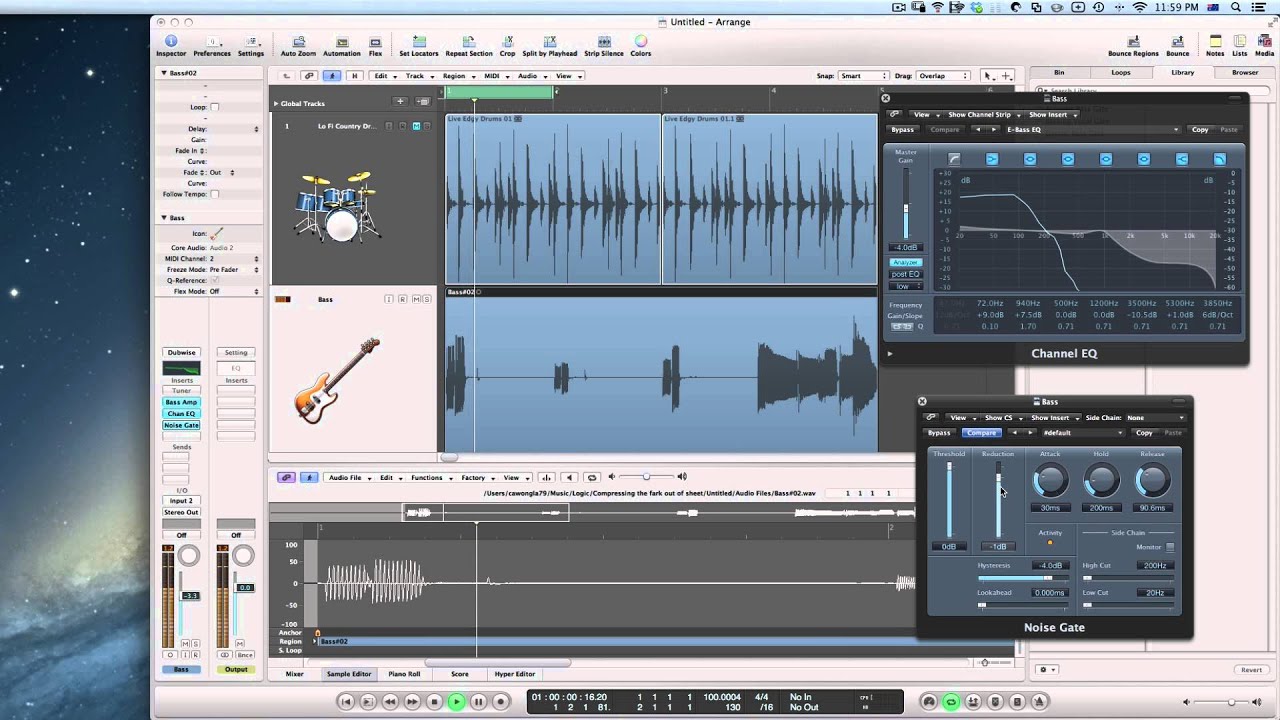Toggle the Catch playhead button in Arrange

pos(332,76)
